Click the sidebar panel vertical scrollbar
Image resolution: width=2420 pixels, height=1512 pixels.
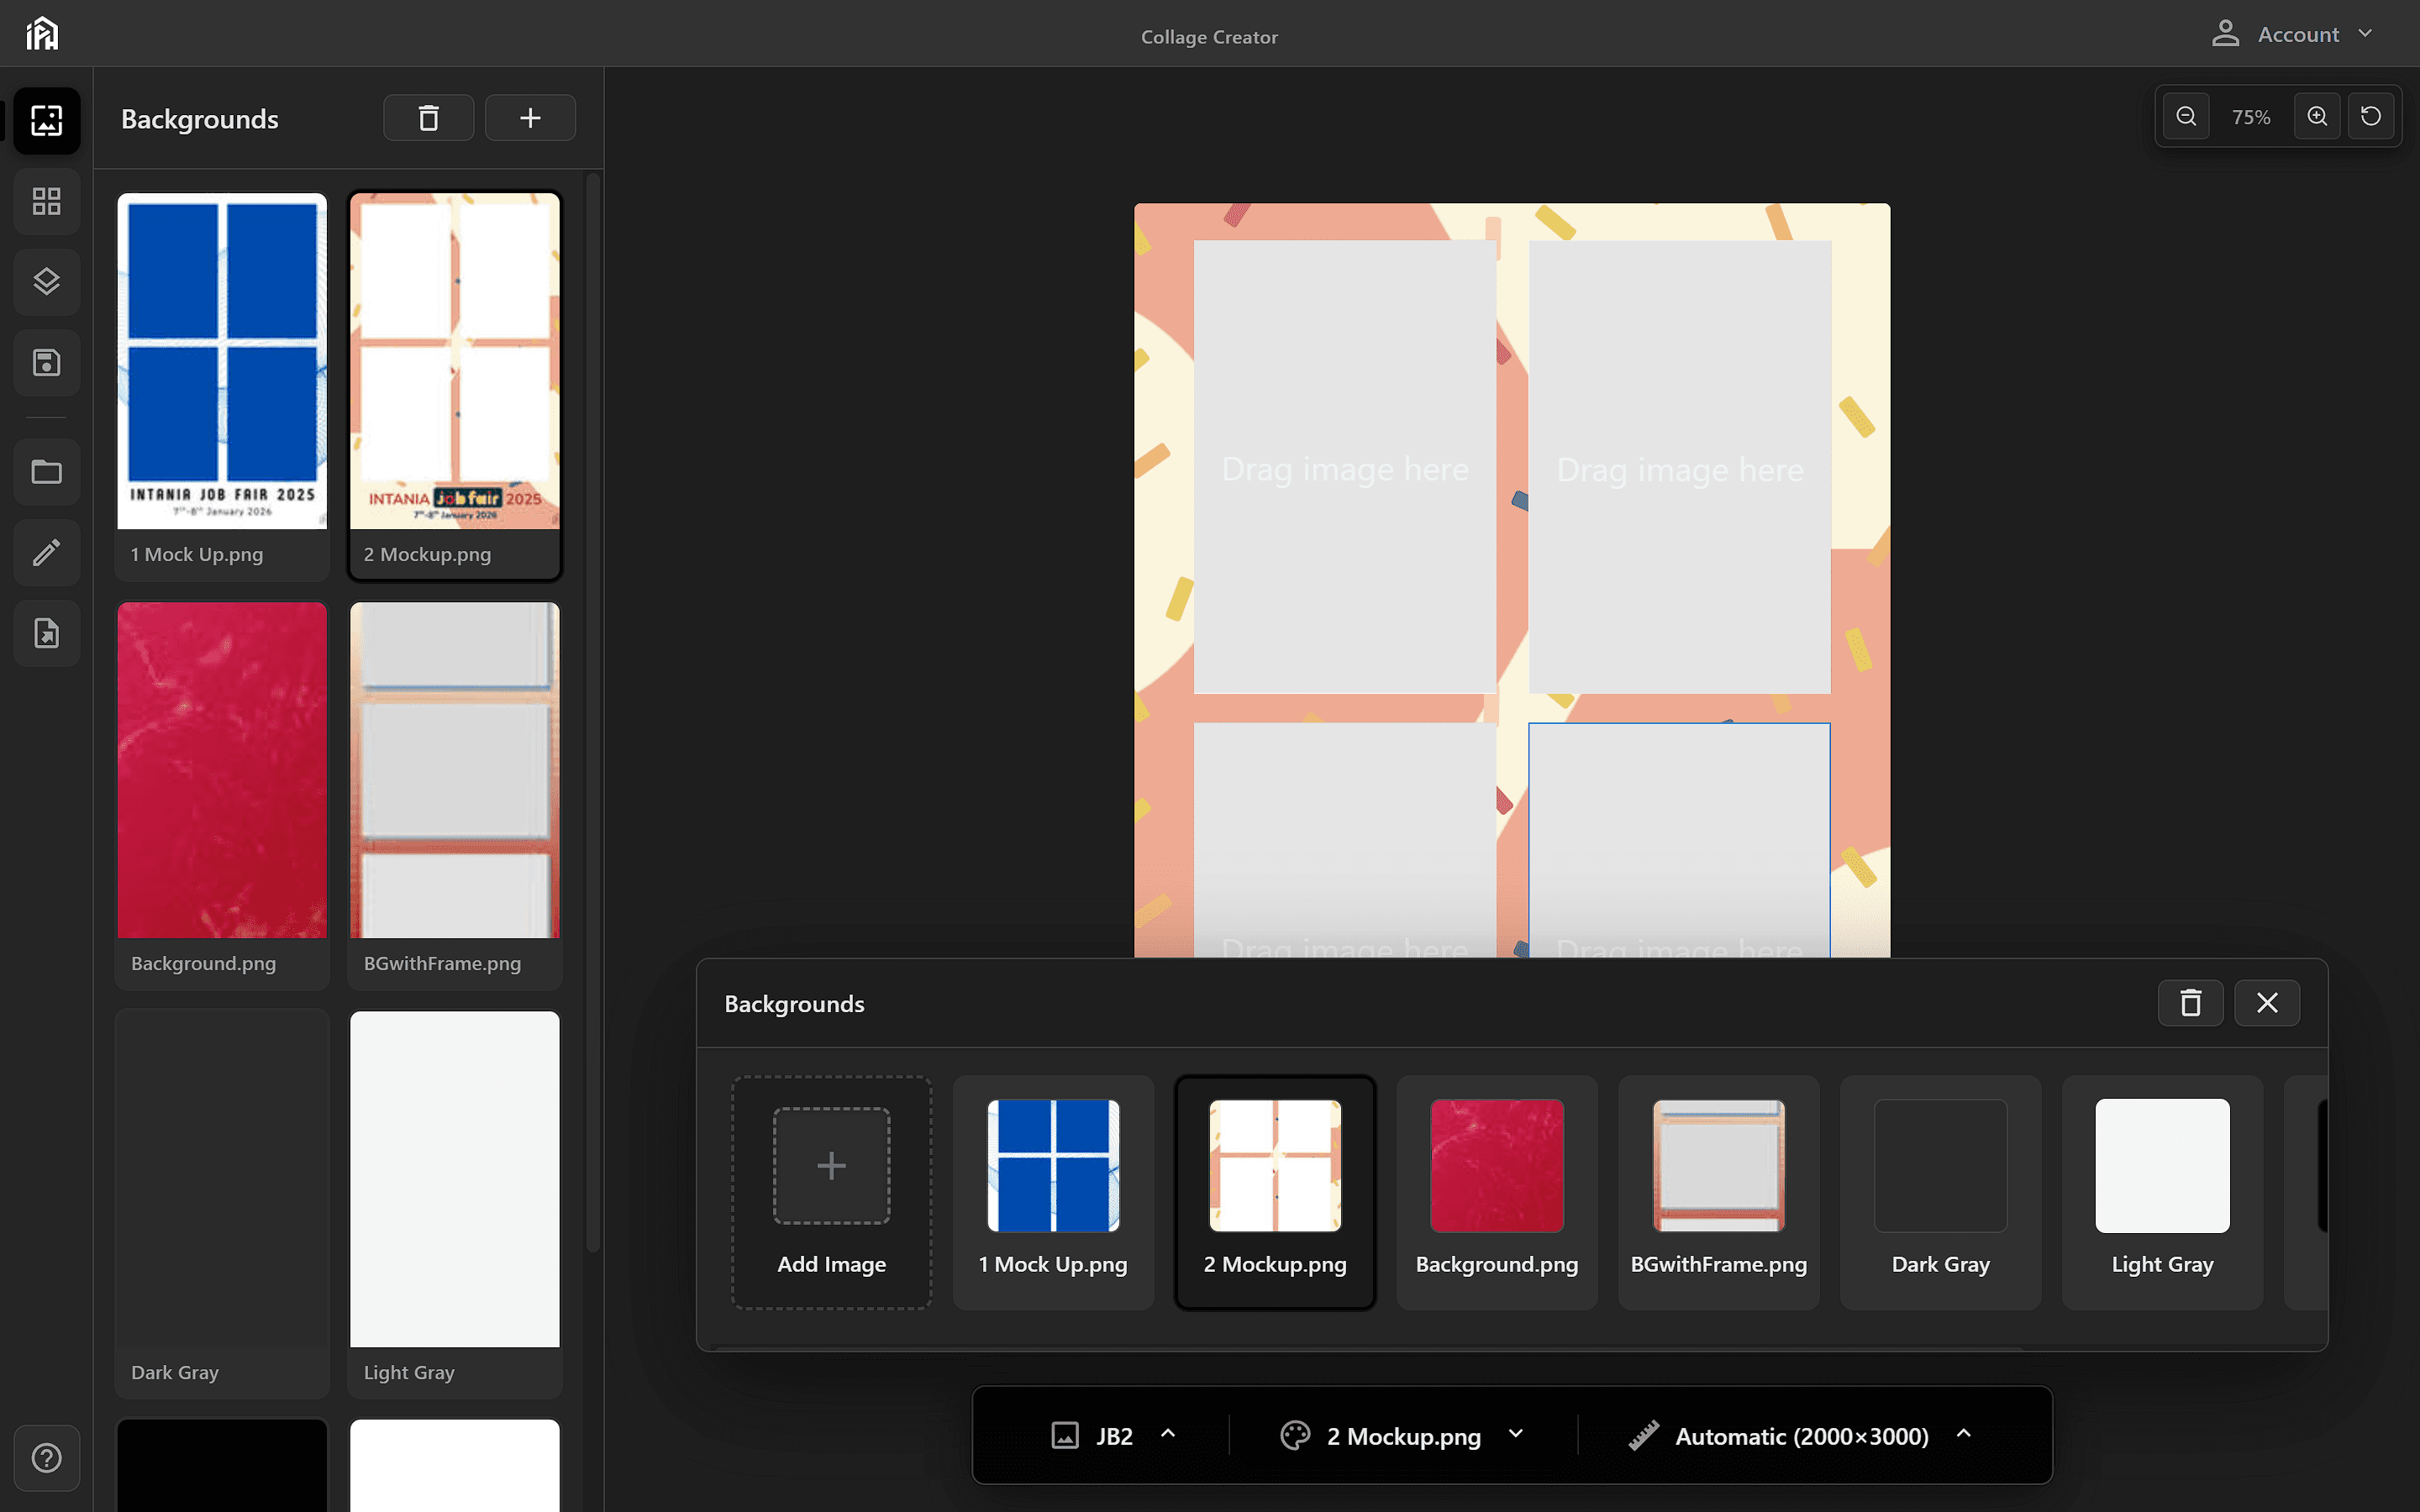point(593,712)
